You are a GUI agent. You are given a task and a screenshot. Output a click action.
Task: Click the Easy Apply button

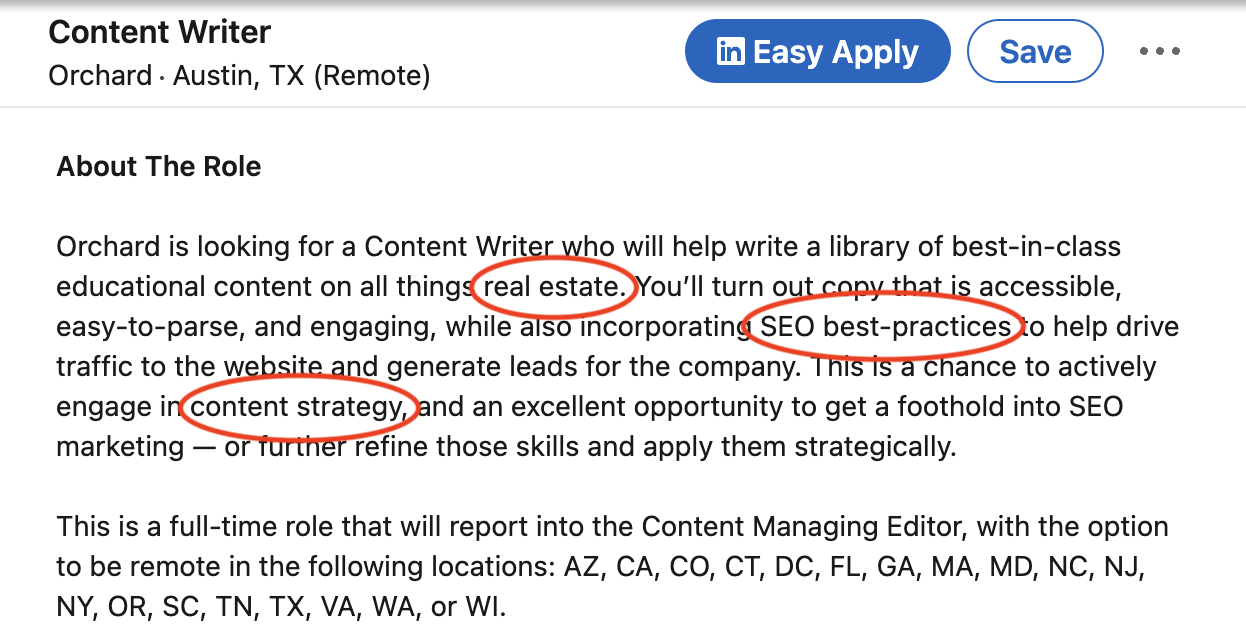point(817,52)
